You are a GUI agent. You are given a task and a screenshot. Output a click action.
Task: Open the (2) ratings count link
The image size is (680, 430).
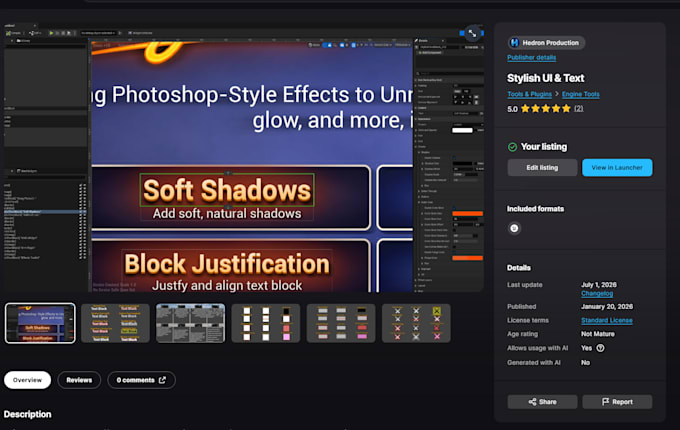(579, 108)
